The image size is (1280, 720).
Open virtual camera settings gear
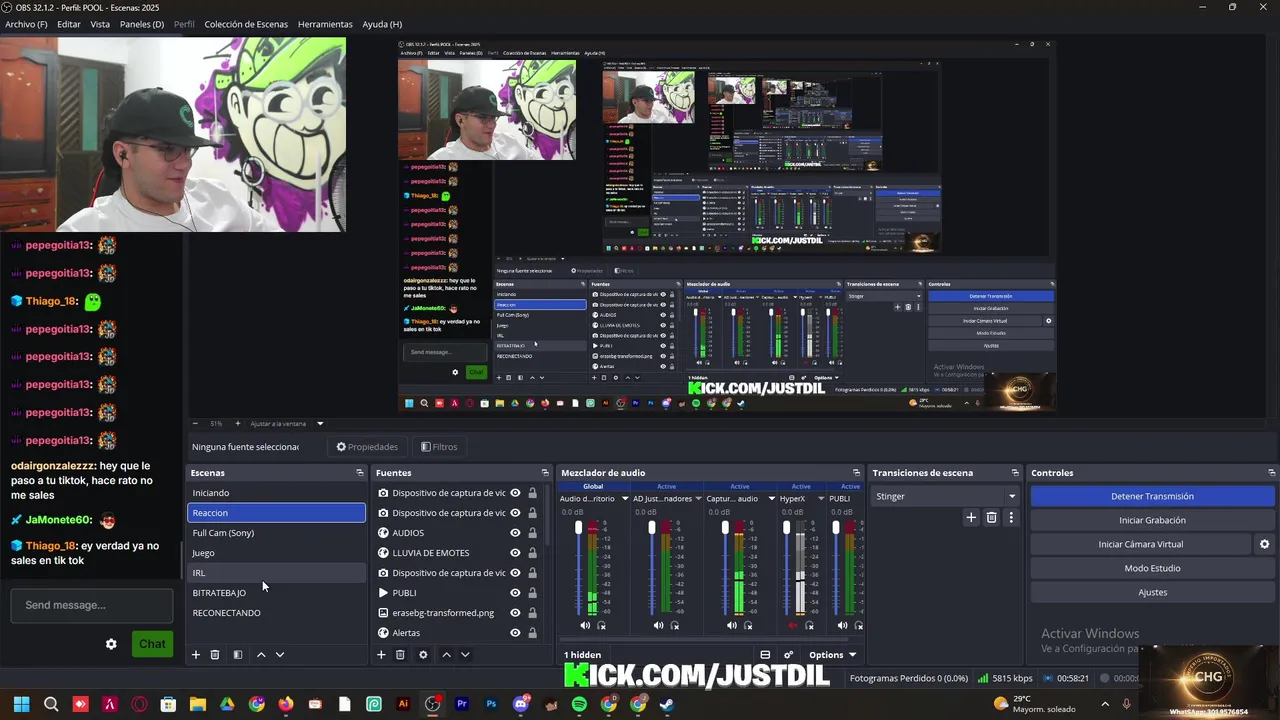[1264, 544]
